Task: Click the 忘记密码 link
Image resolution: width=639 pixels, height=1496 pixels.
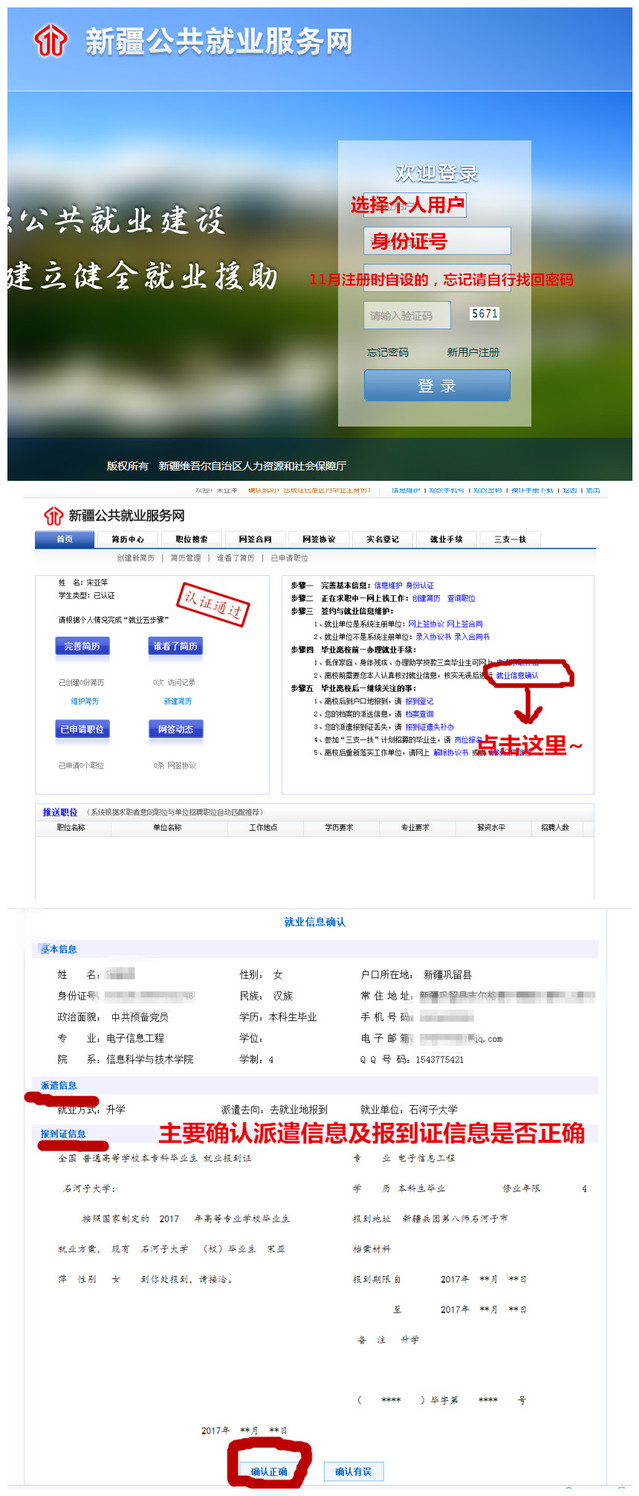Action: click(387, 352)
